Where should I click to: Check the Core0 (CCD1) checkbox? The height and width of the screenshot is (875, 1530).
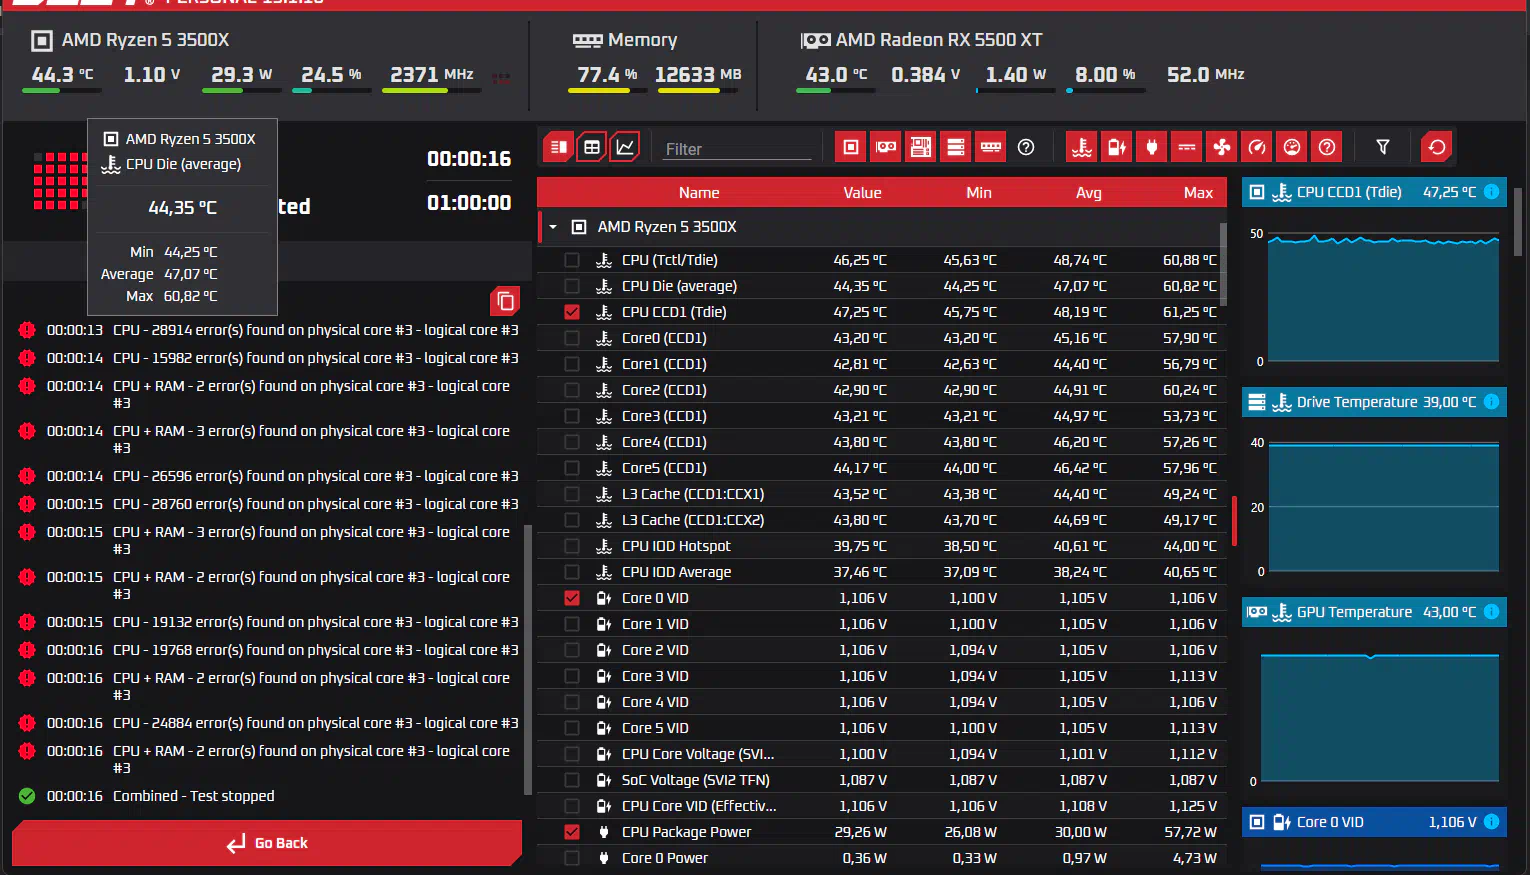tap(572, 338)
